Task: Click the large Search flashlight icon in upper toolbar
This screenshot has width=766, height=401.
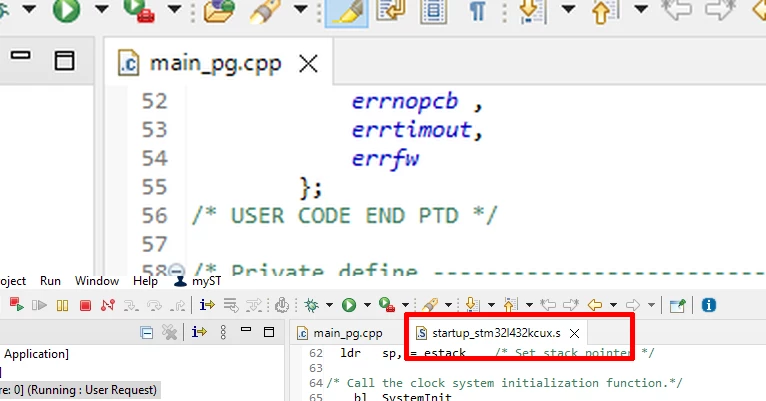Action: click(265, 11)
